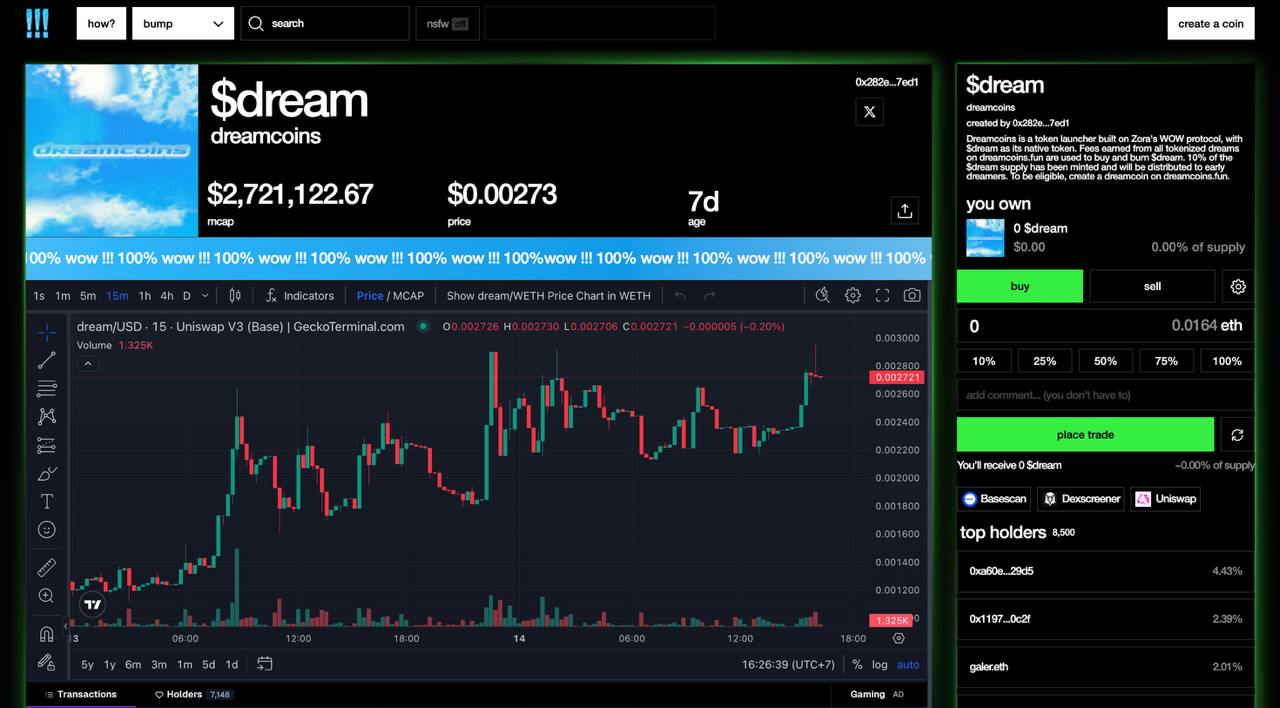Collapse the drawing toolbar side arrow
This screenshot has width=1280, height=708.
coord(66,626)
